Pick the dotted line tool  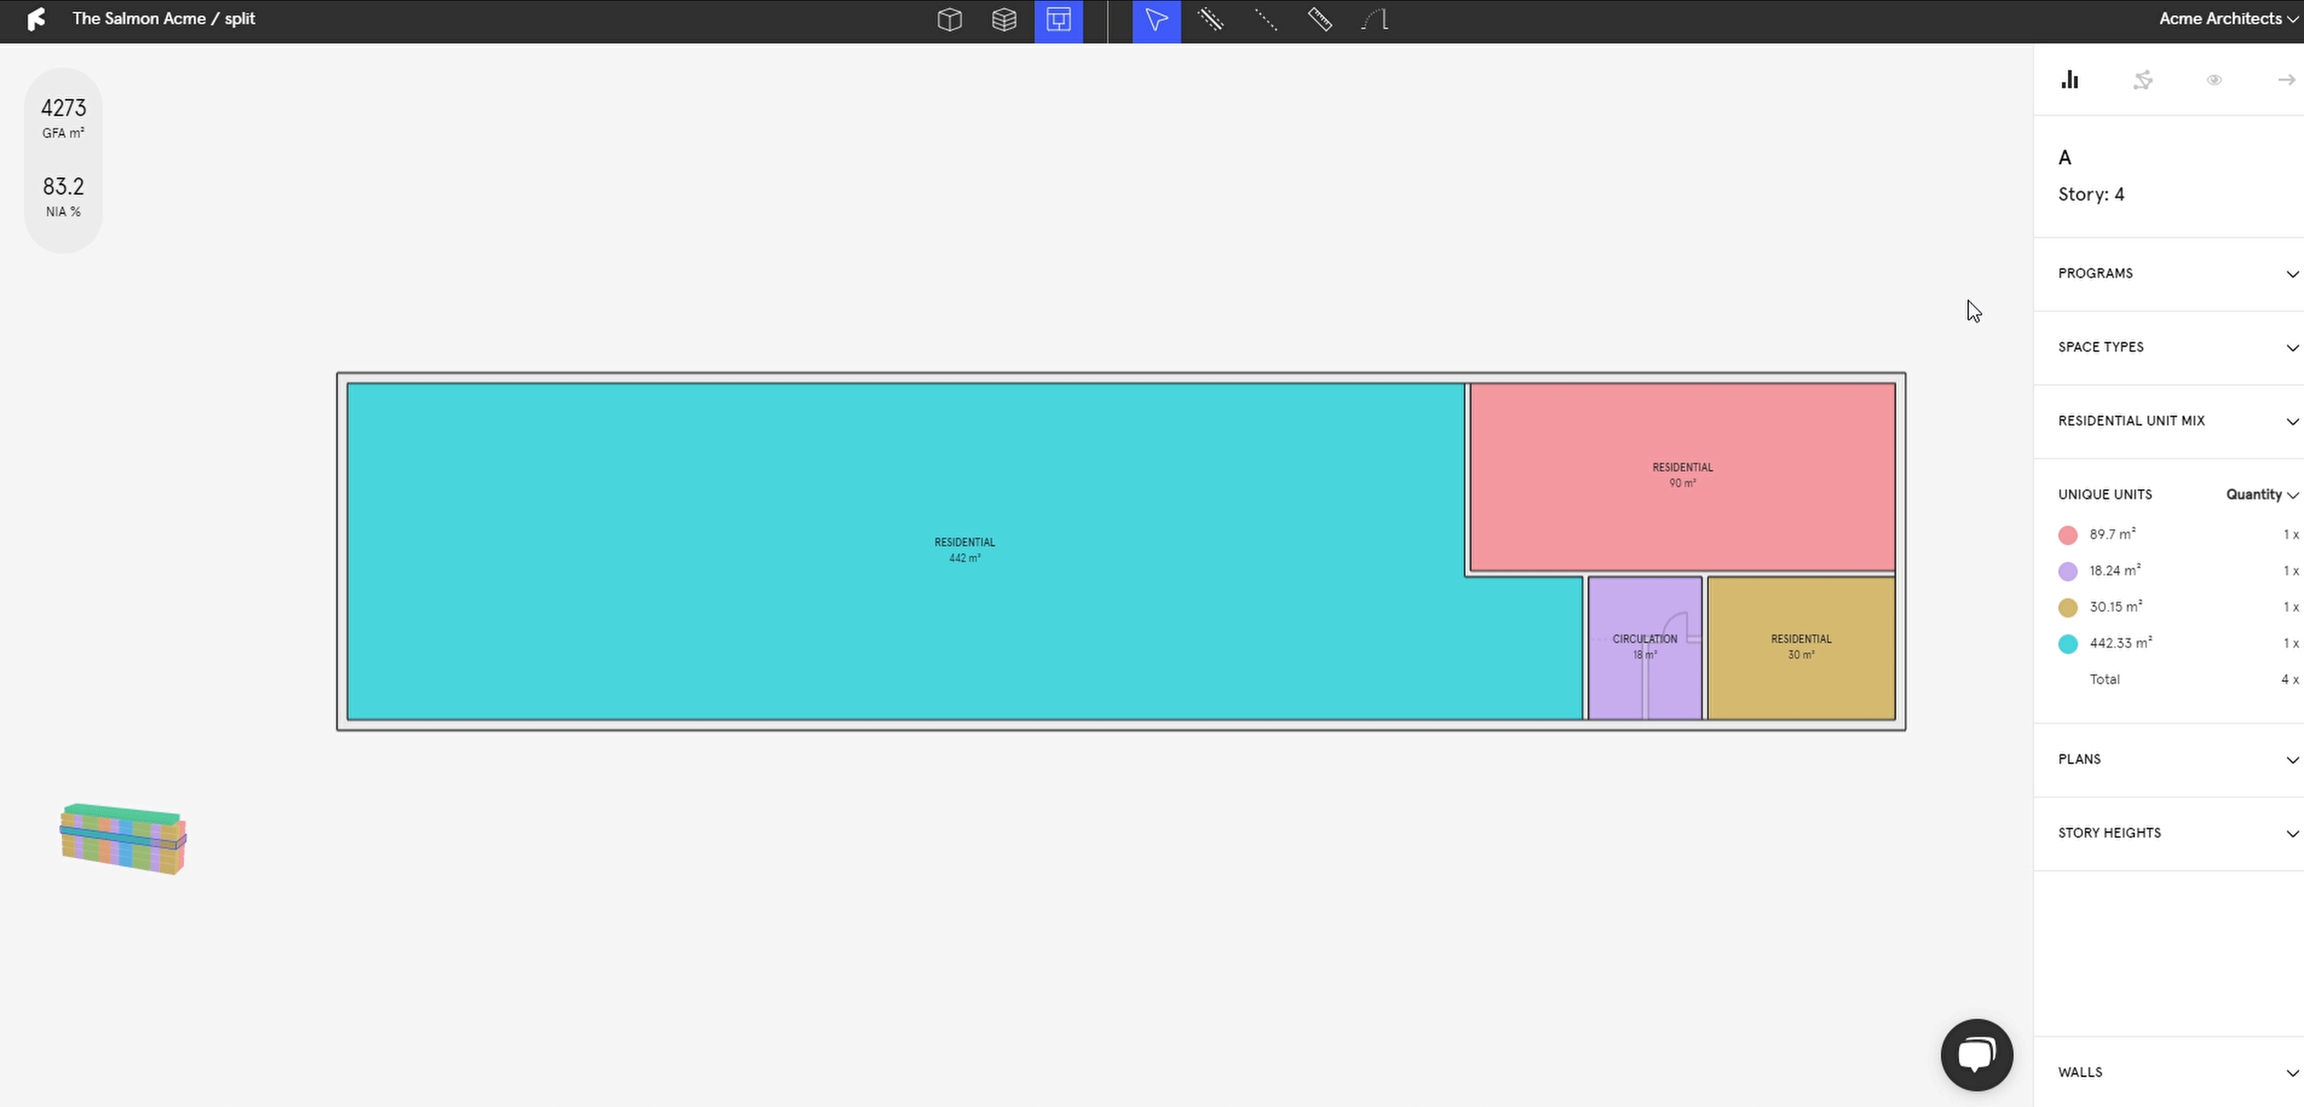click(1266, 20)
